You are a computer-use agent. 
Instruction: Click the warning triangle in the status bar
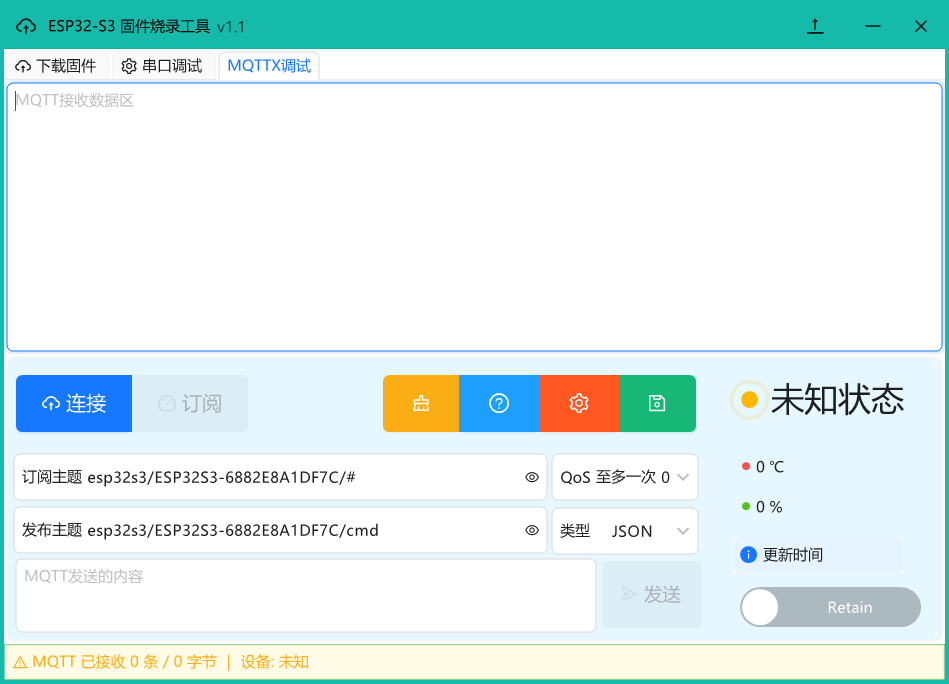(20, 662)
